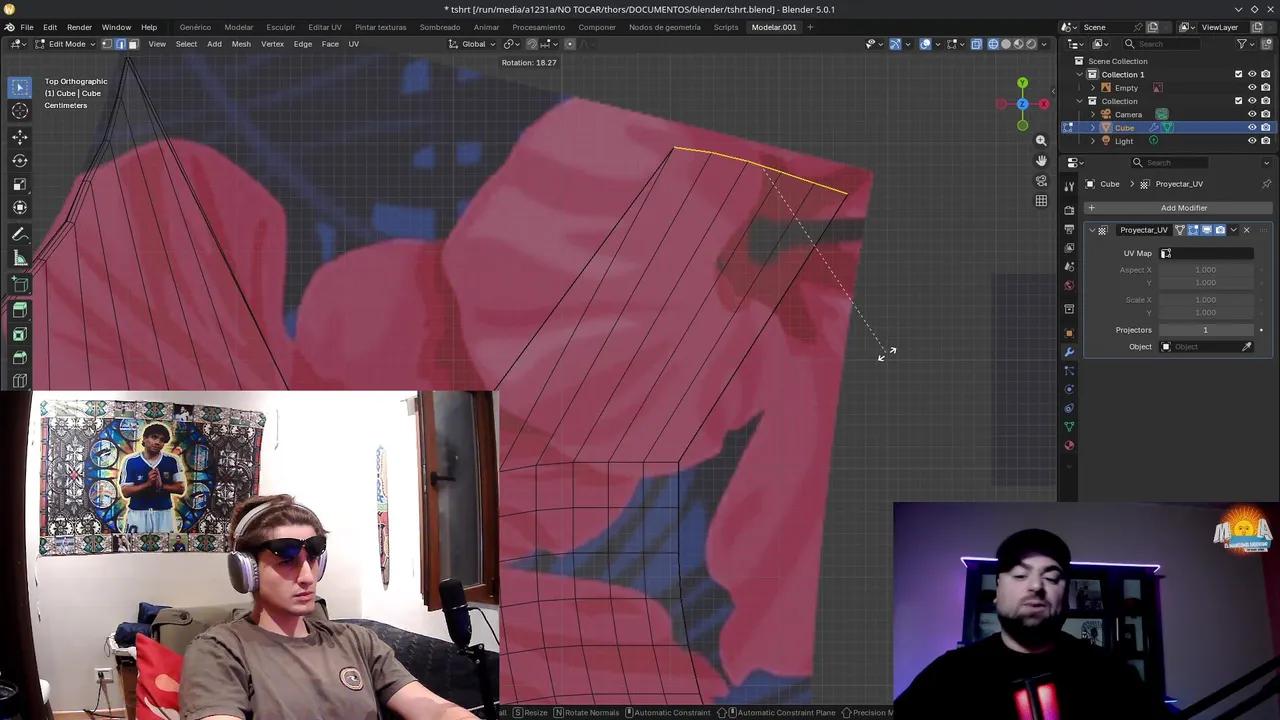
Task: Click the UV Map field
Action: [1206, 253]
